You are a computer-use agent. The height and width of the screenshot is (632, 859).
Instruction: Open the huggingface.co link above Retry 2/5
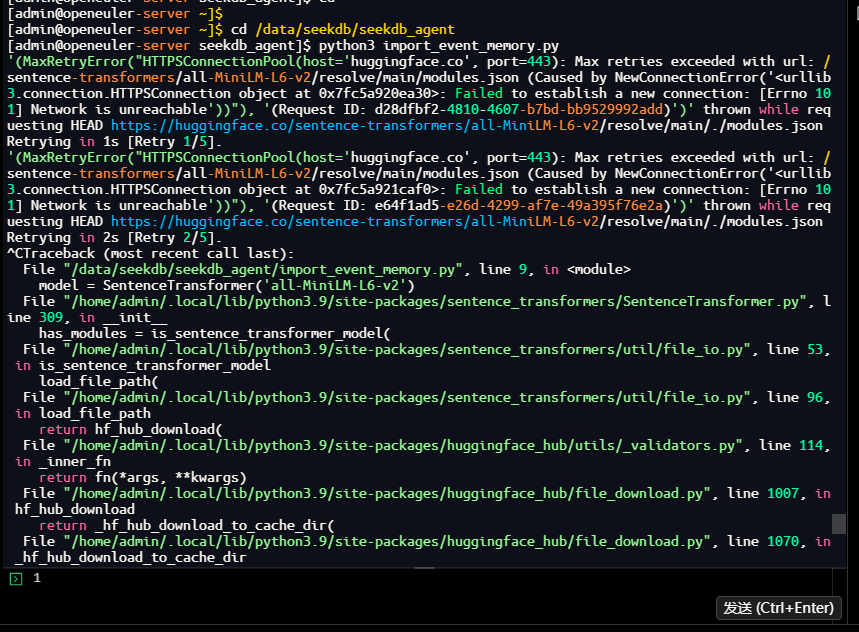click(466, 221)
